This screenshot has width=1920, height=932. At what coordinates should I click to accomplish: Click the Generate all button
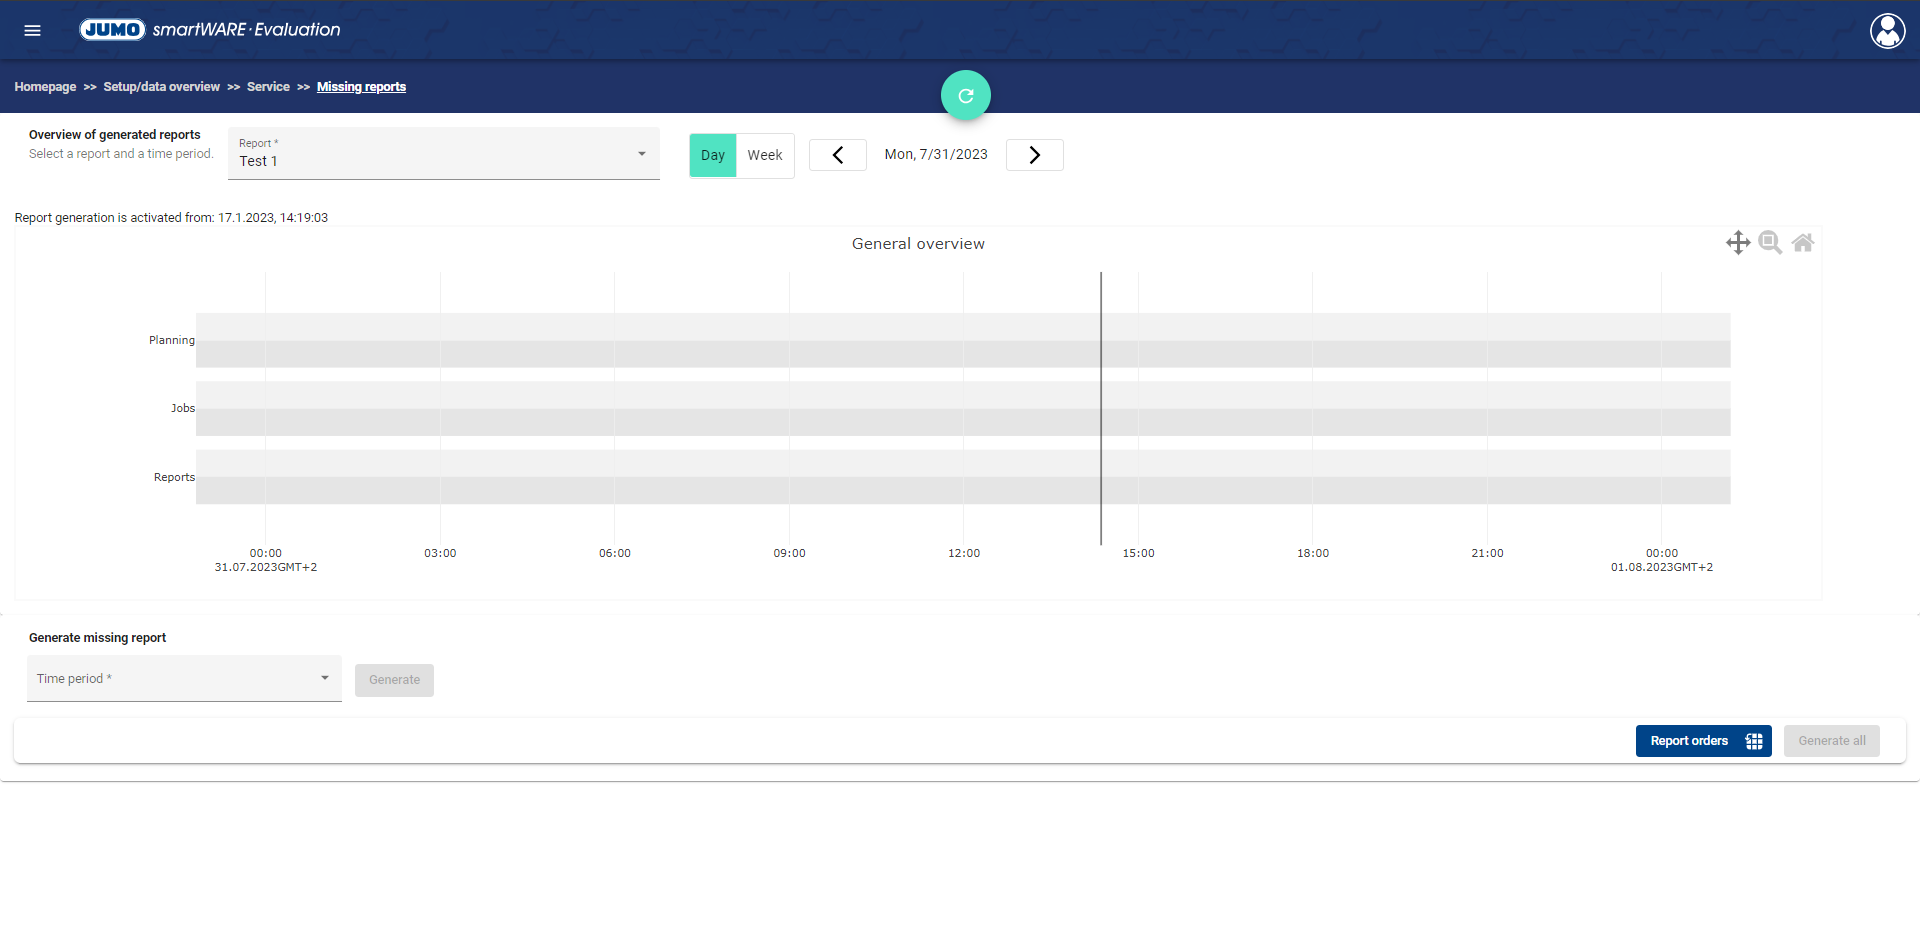(x=1831, y=741)
